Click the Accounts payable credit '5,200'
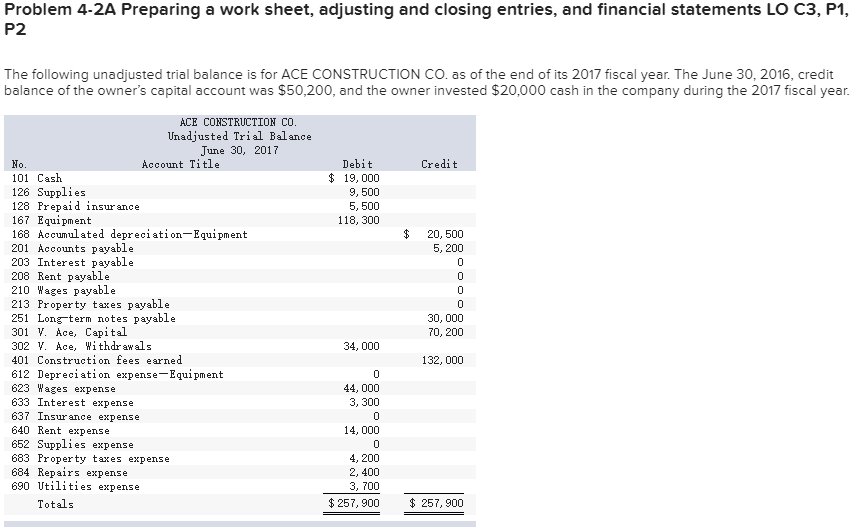853x531 pixels. pos(449,249)
